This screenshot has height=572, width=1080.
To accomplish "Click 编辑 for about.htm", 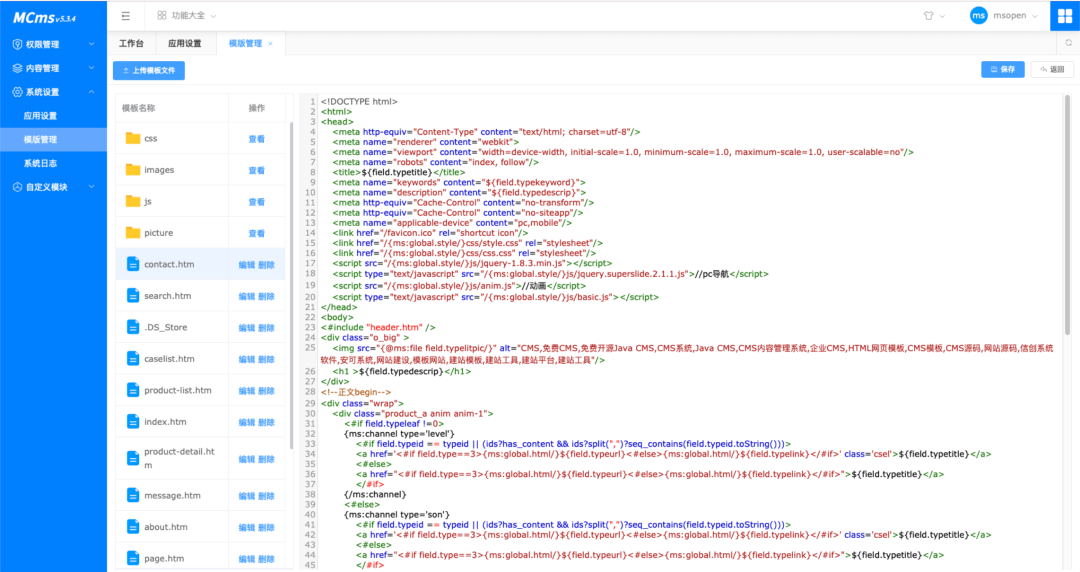I will 247,528.
